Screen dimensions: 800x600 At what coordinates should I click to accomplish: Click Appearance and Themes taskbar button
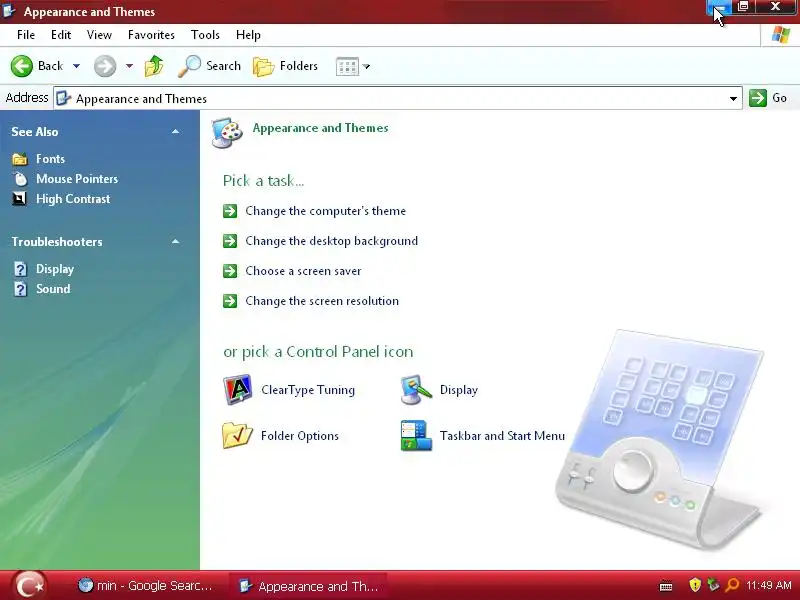point(309,586)
